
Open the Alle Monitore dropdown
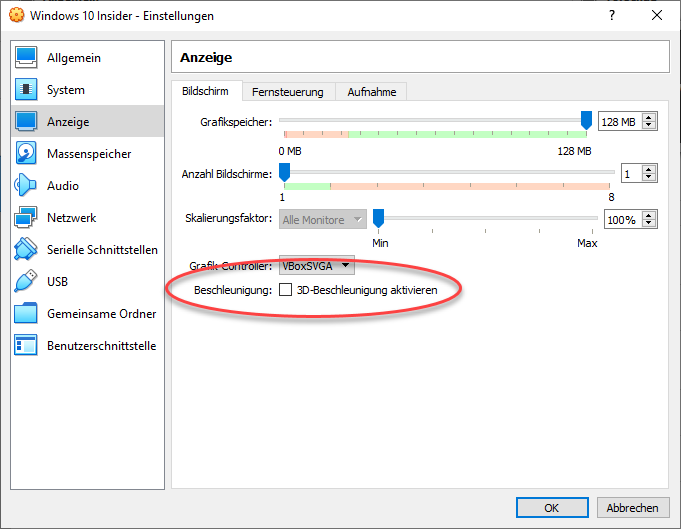pyautogui.click(x=323, y=220)
